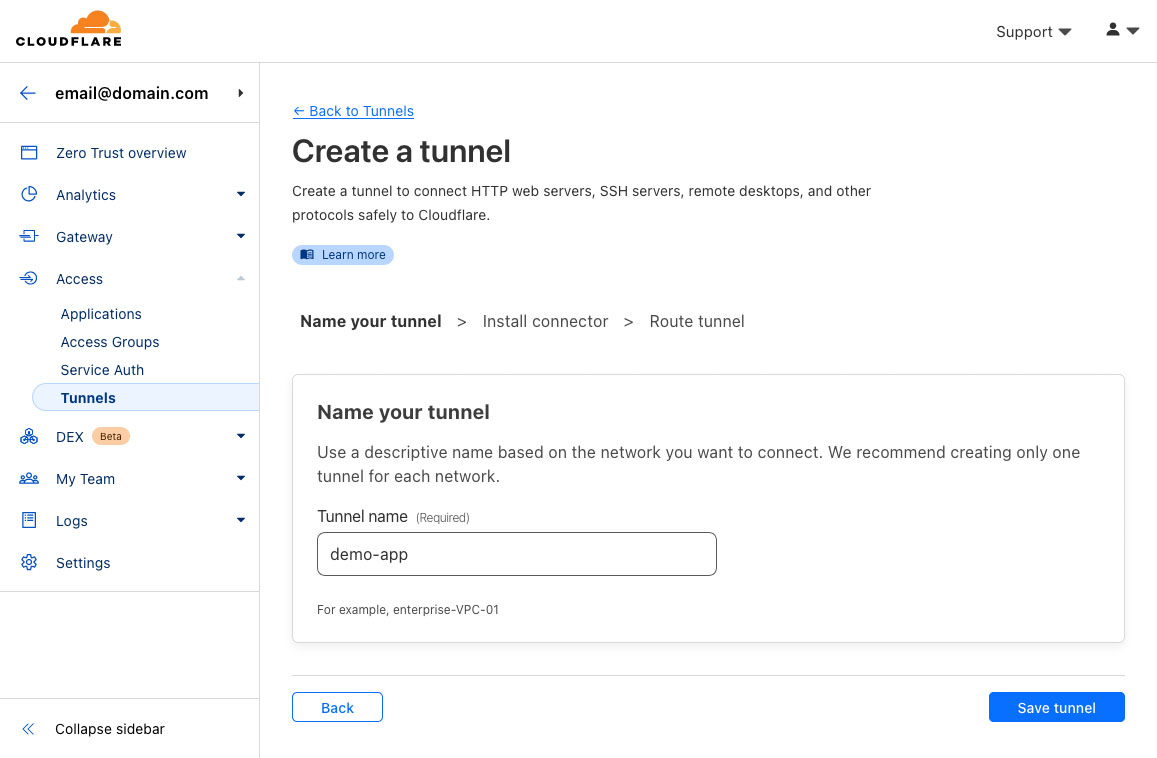Click the My Team people icon

click(x=29, y=479)
